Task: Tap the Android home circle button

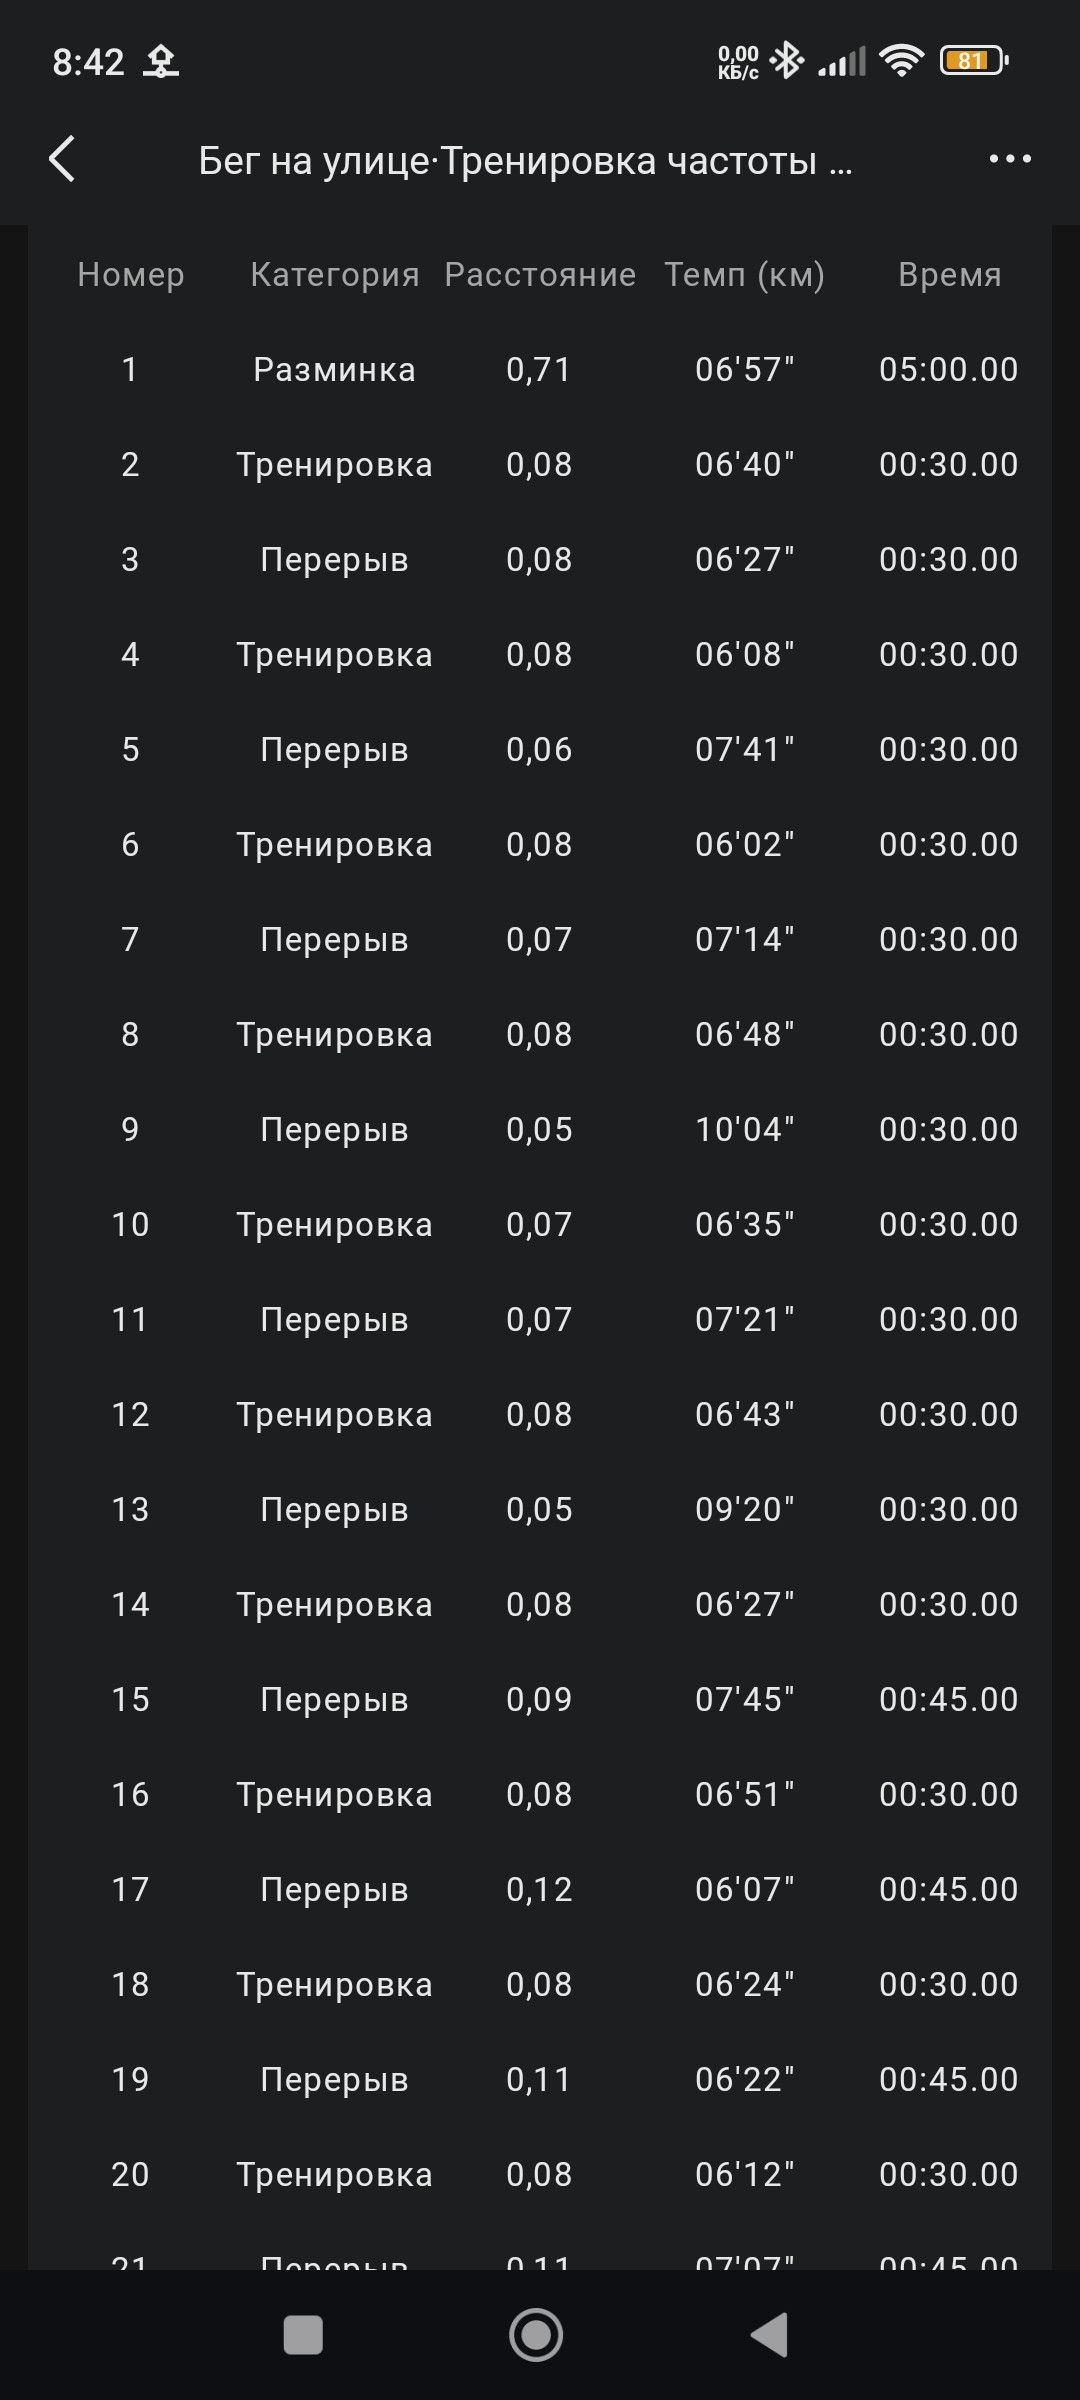Action: 536,2335
